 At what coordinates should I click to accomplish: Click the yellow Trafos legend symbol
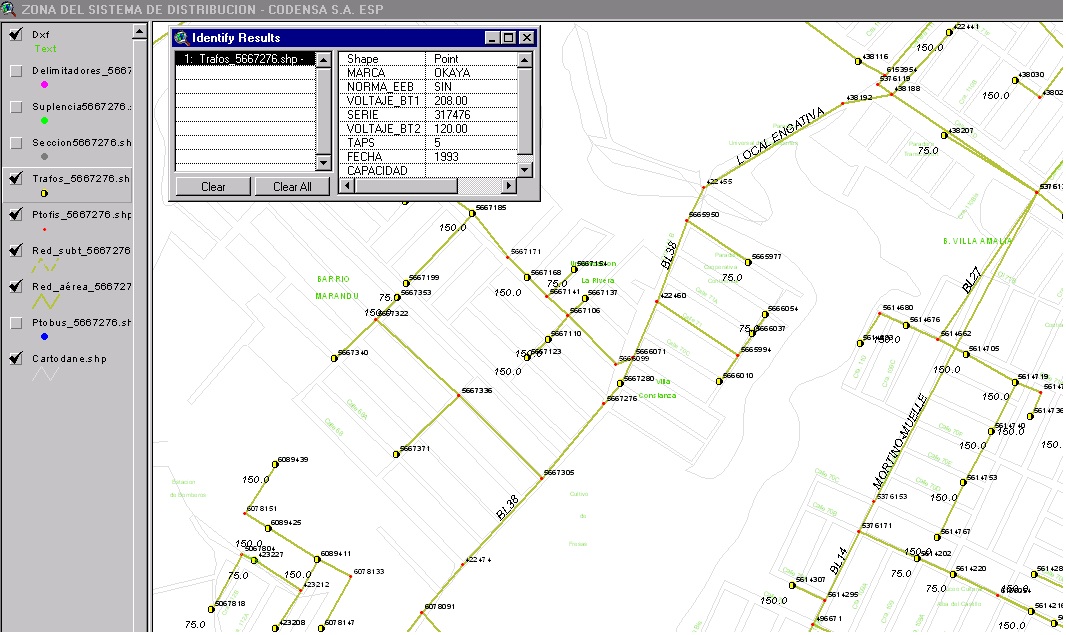45,192
